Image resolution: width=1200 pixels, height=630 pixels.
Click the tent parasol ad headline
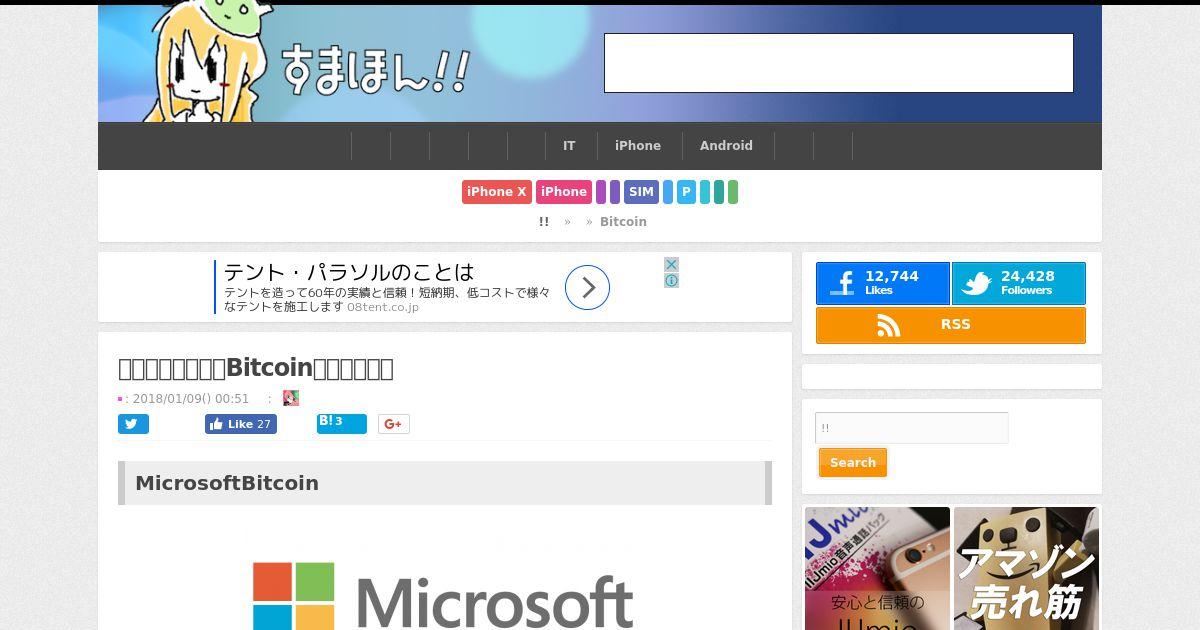click(x=349, y=272)
